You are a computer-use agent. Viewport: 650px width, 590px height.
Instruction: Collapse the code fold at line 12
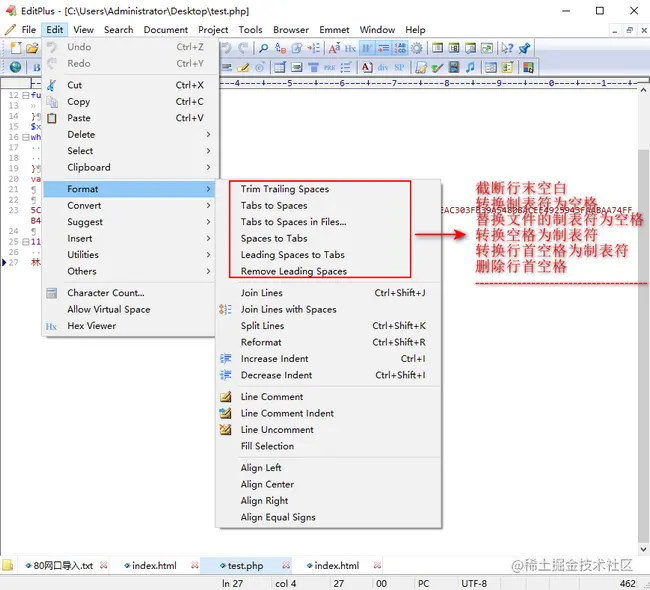pos(26,95)
